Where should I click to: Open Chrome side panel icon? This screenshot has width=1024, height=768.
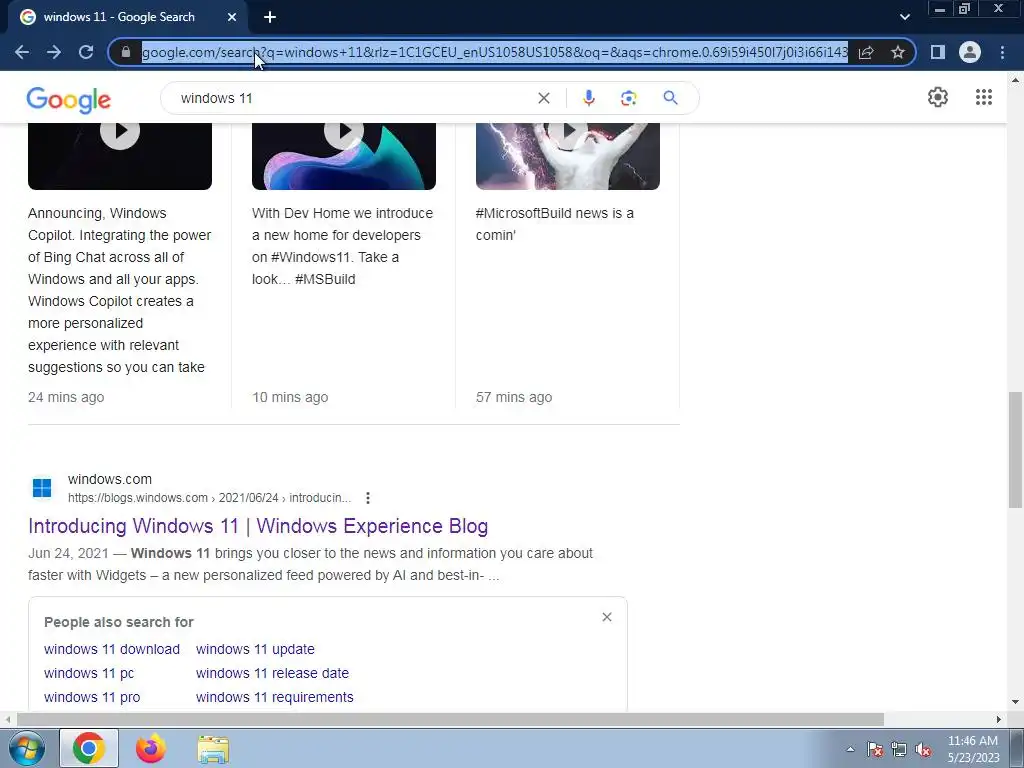click(938, 52)
